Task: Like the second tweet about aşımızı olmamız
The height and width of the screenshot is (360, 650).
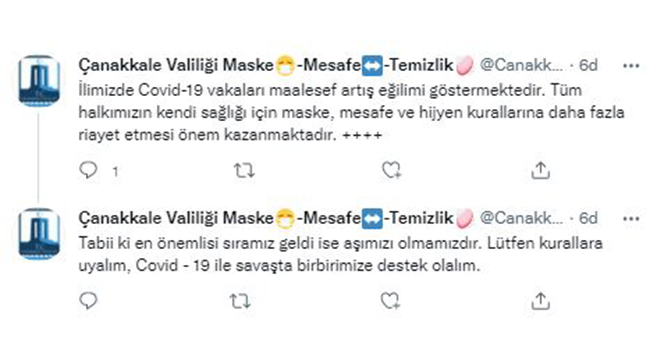Action: click(390, 301)
